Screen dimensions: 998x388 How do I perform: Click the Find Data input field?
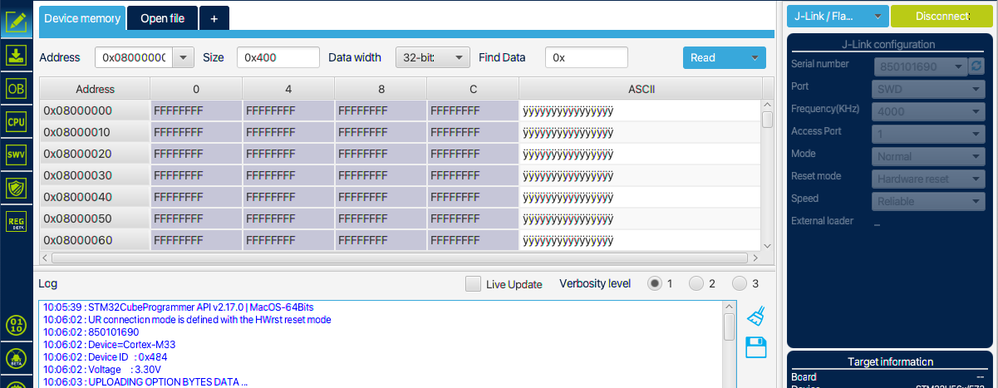pos(586,57)
